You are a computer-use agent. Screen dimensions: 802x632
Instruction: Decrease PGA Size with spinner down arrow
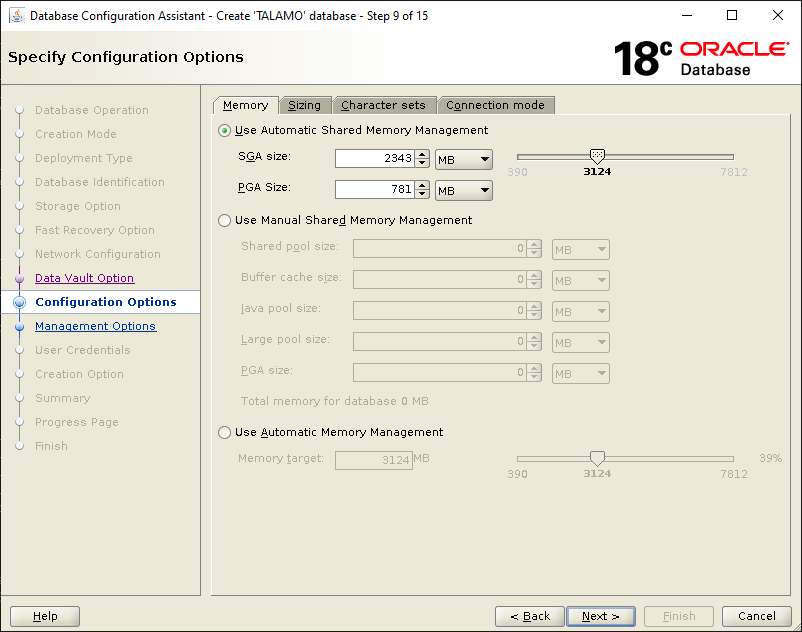coord(422,194)
